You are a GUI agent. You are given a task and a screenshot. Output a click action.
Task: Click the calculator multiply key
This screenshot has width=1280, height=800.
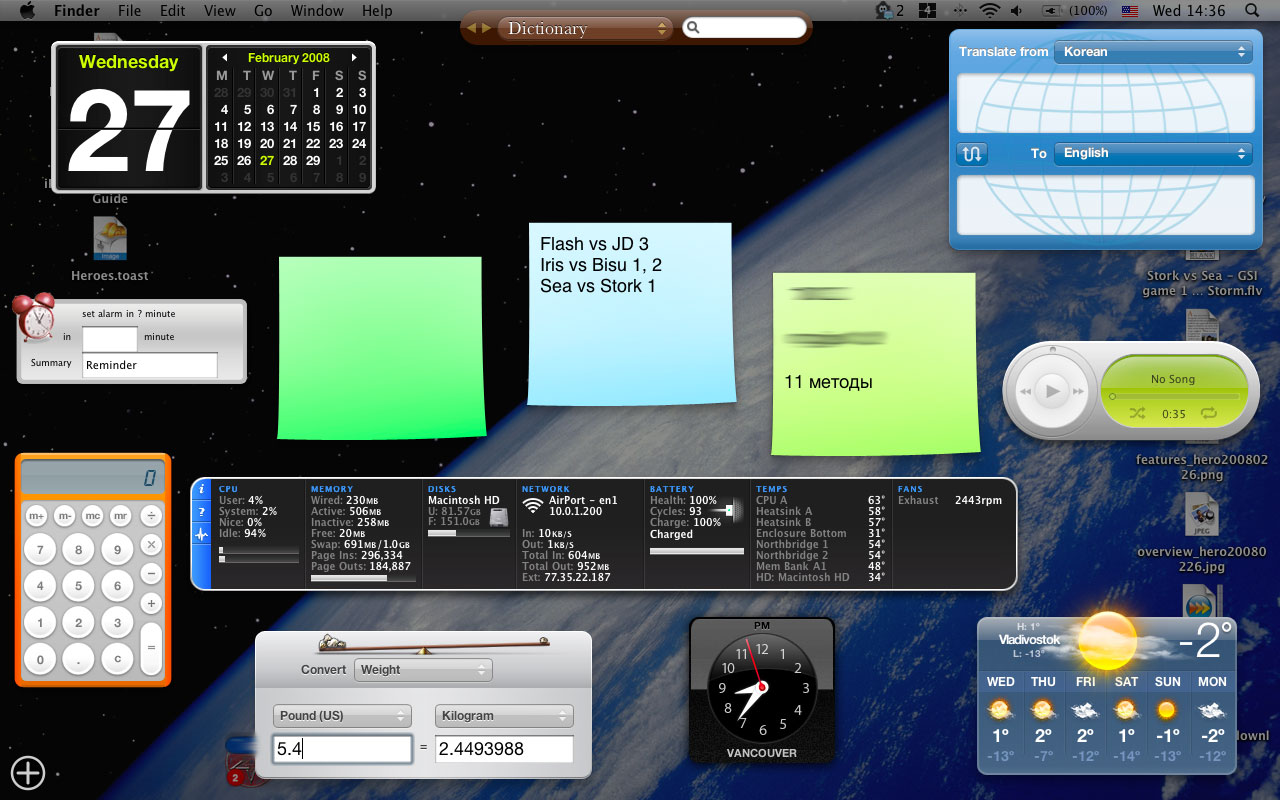[x=151, y=545]
